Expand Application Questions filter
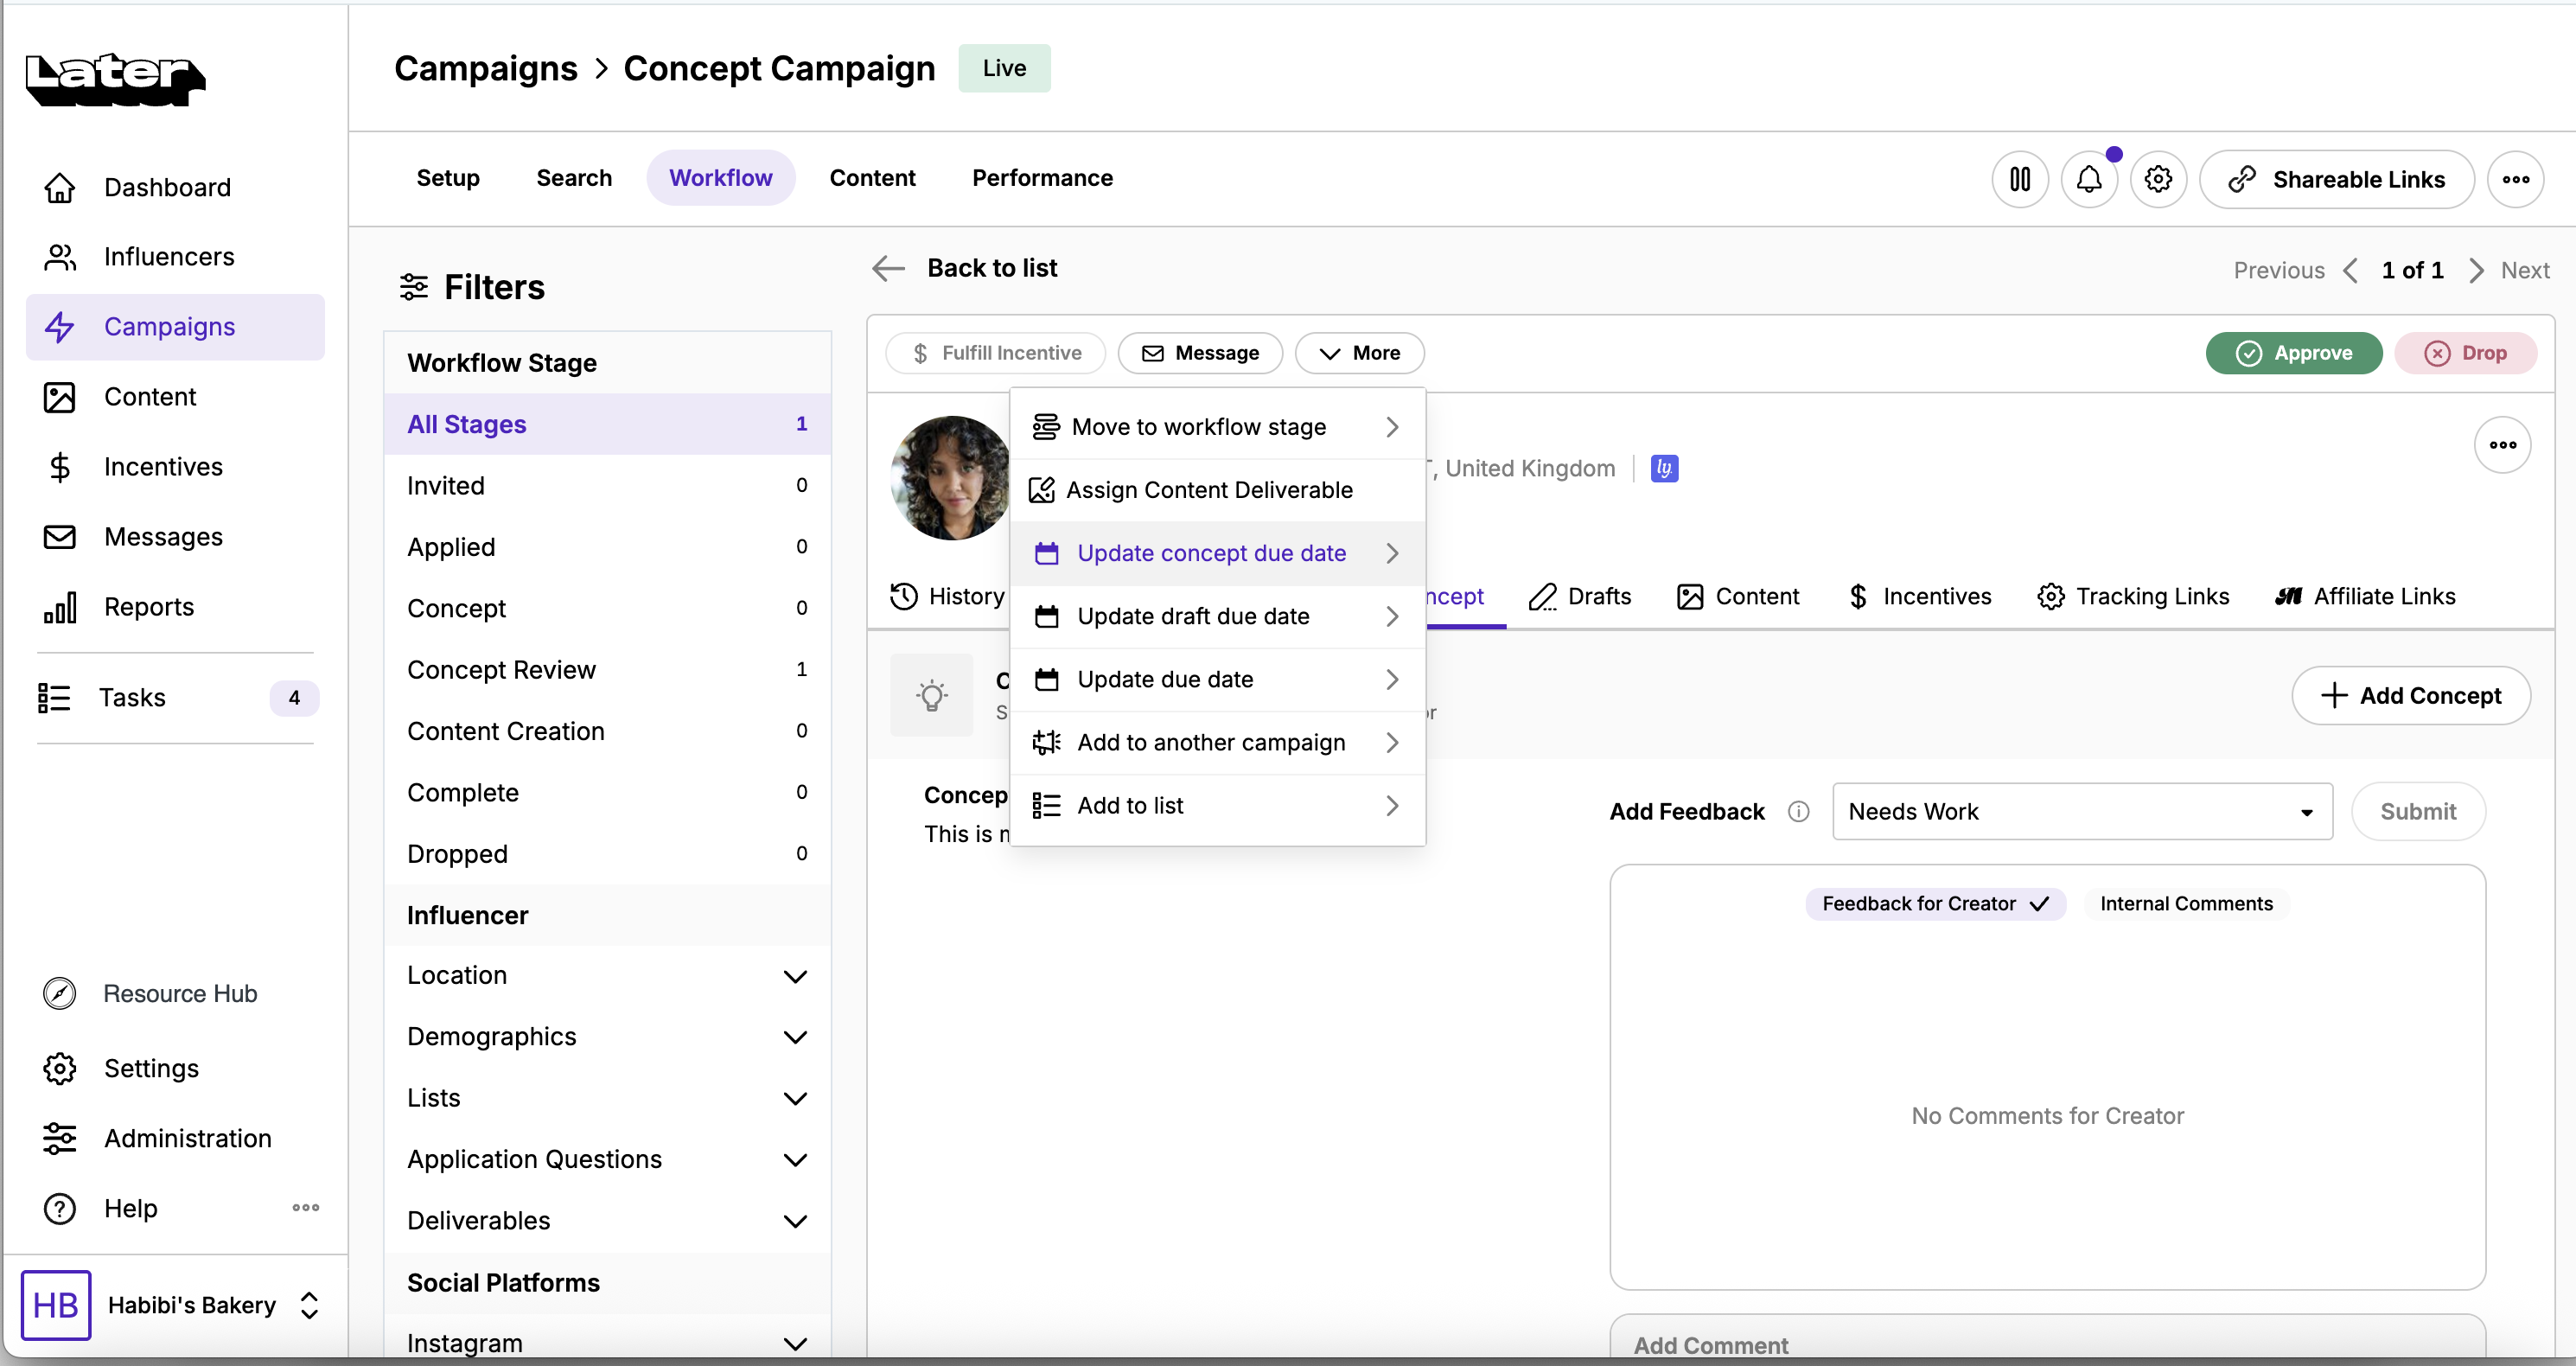Image resolution: width=2576 pixels, height=1366 pixels. [x=607, y=1160]
